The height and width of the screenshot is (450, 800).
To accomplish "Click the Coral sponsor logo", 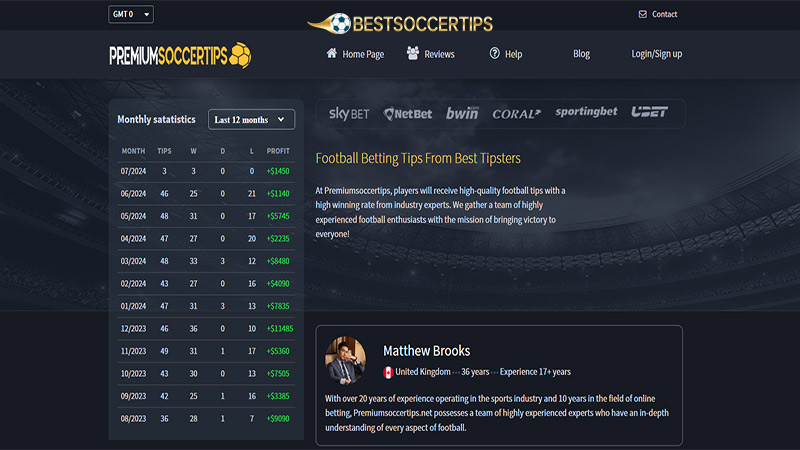I will pos(516,114).
